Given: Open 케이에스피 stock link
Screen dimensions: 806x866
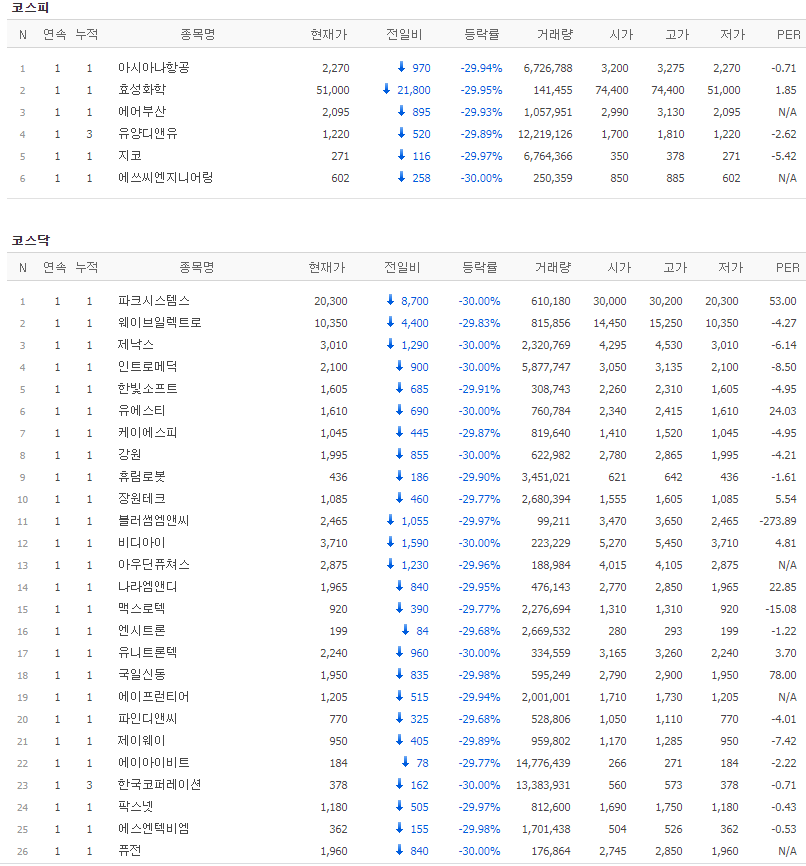Looking at the screenshot, I should click(x=147, y=434).
